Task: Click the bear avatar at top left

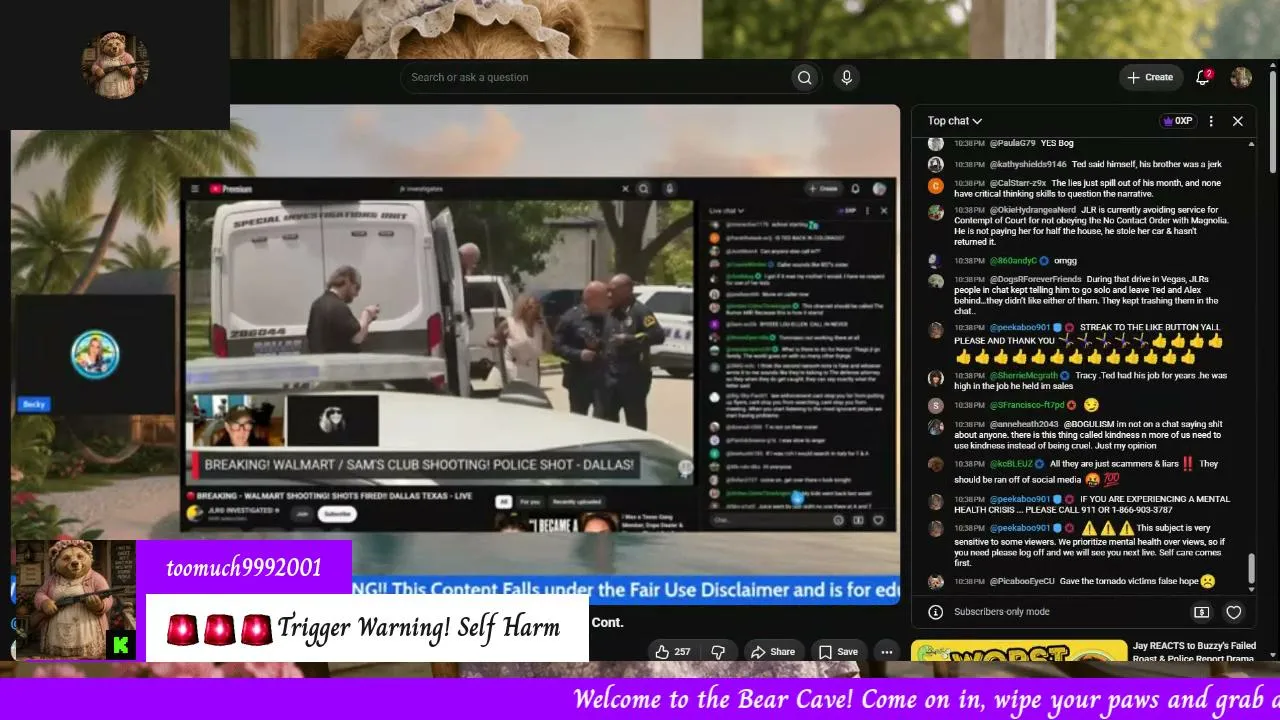Action: tap(115, 66)
